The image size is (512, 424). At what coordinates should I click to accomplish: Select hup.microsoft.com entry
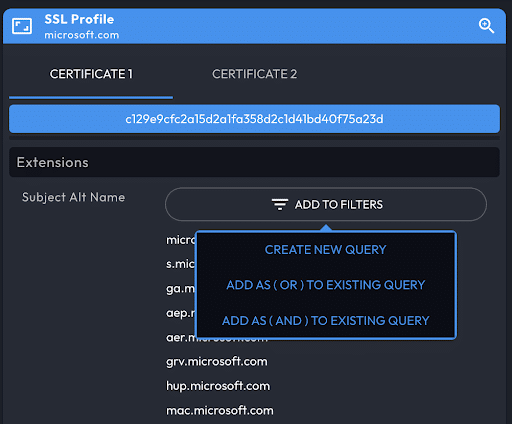(x=218, y=386)
